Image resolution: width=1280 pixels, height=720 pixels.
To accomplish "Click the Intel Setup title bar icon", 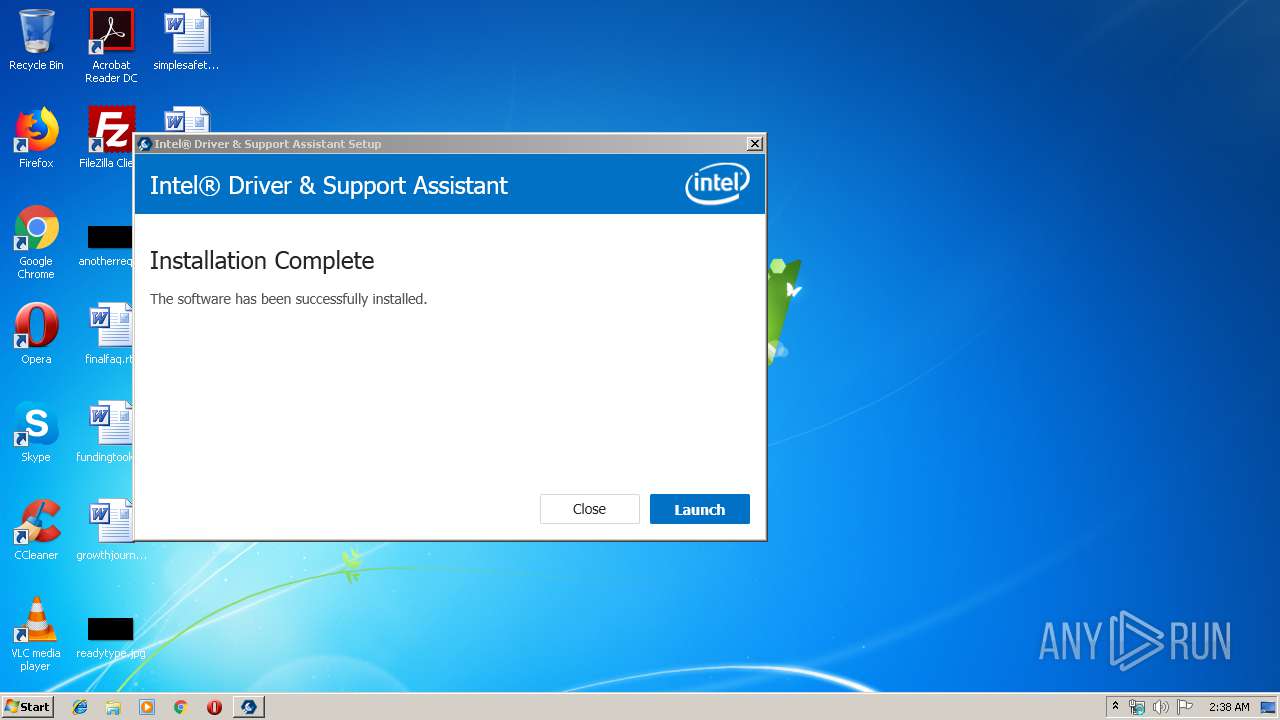I will coord(144,144).
